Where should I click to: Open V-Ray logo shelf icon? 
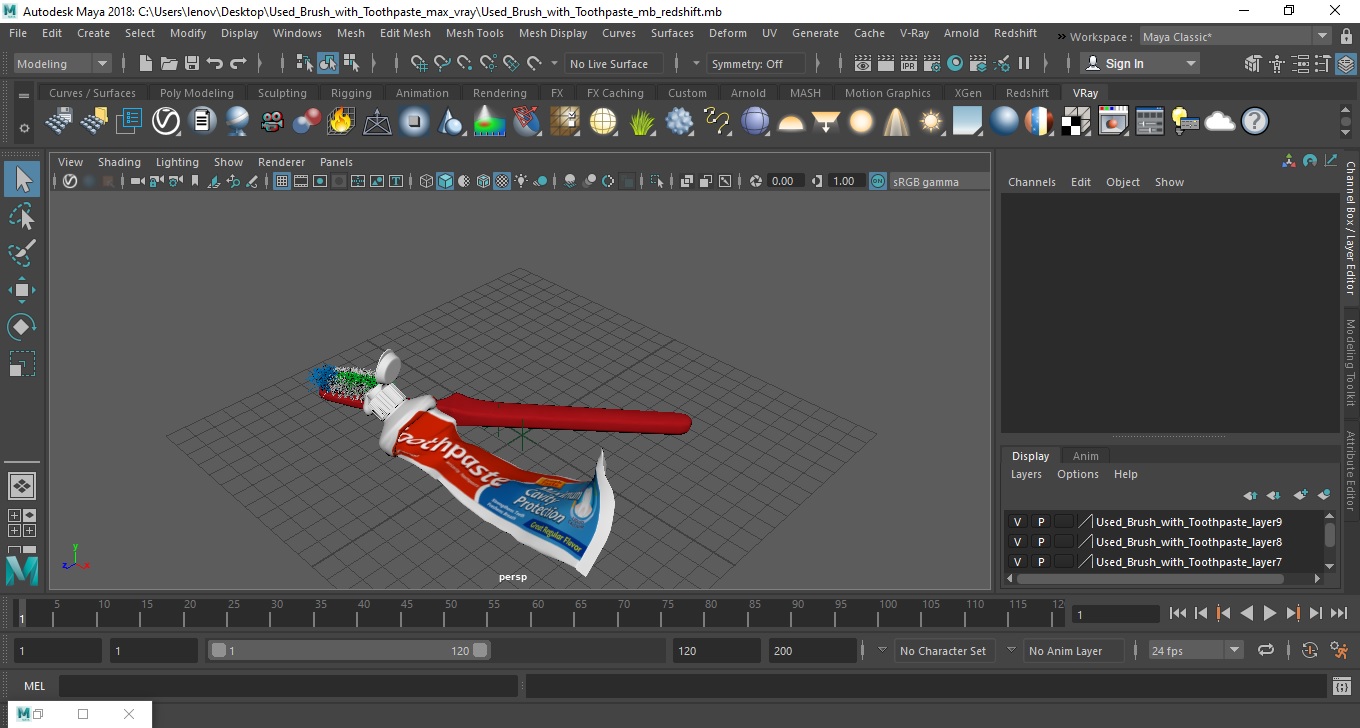pos(165,122)
